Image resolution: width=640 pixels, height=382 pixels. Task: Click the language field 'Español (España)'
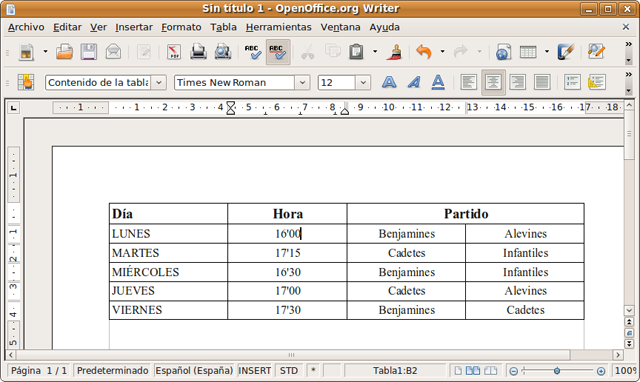point(194,371)
